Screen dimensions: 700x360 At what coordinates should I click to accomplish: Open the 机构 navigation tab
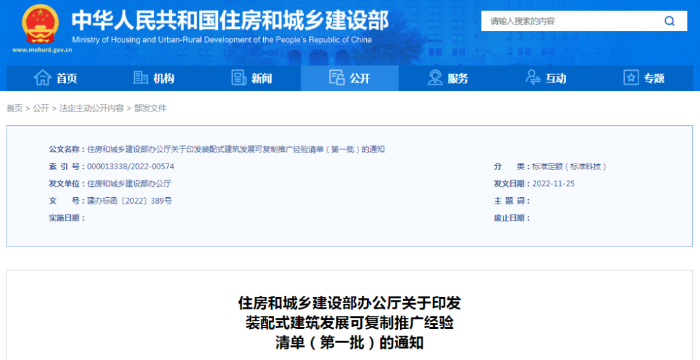coord(154,78)
